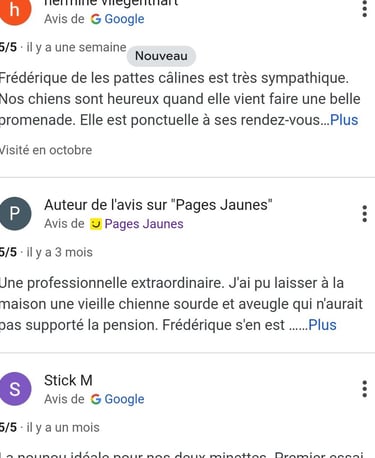Viewport: 375px width, 458px height.
Task: Click the "Visité en octobre" text
Action: point(46,150)
